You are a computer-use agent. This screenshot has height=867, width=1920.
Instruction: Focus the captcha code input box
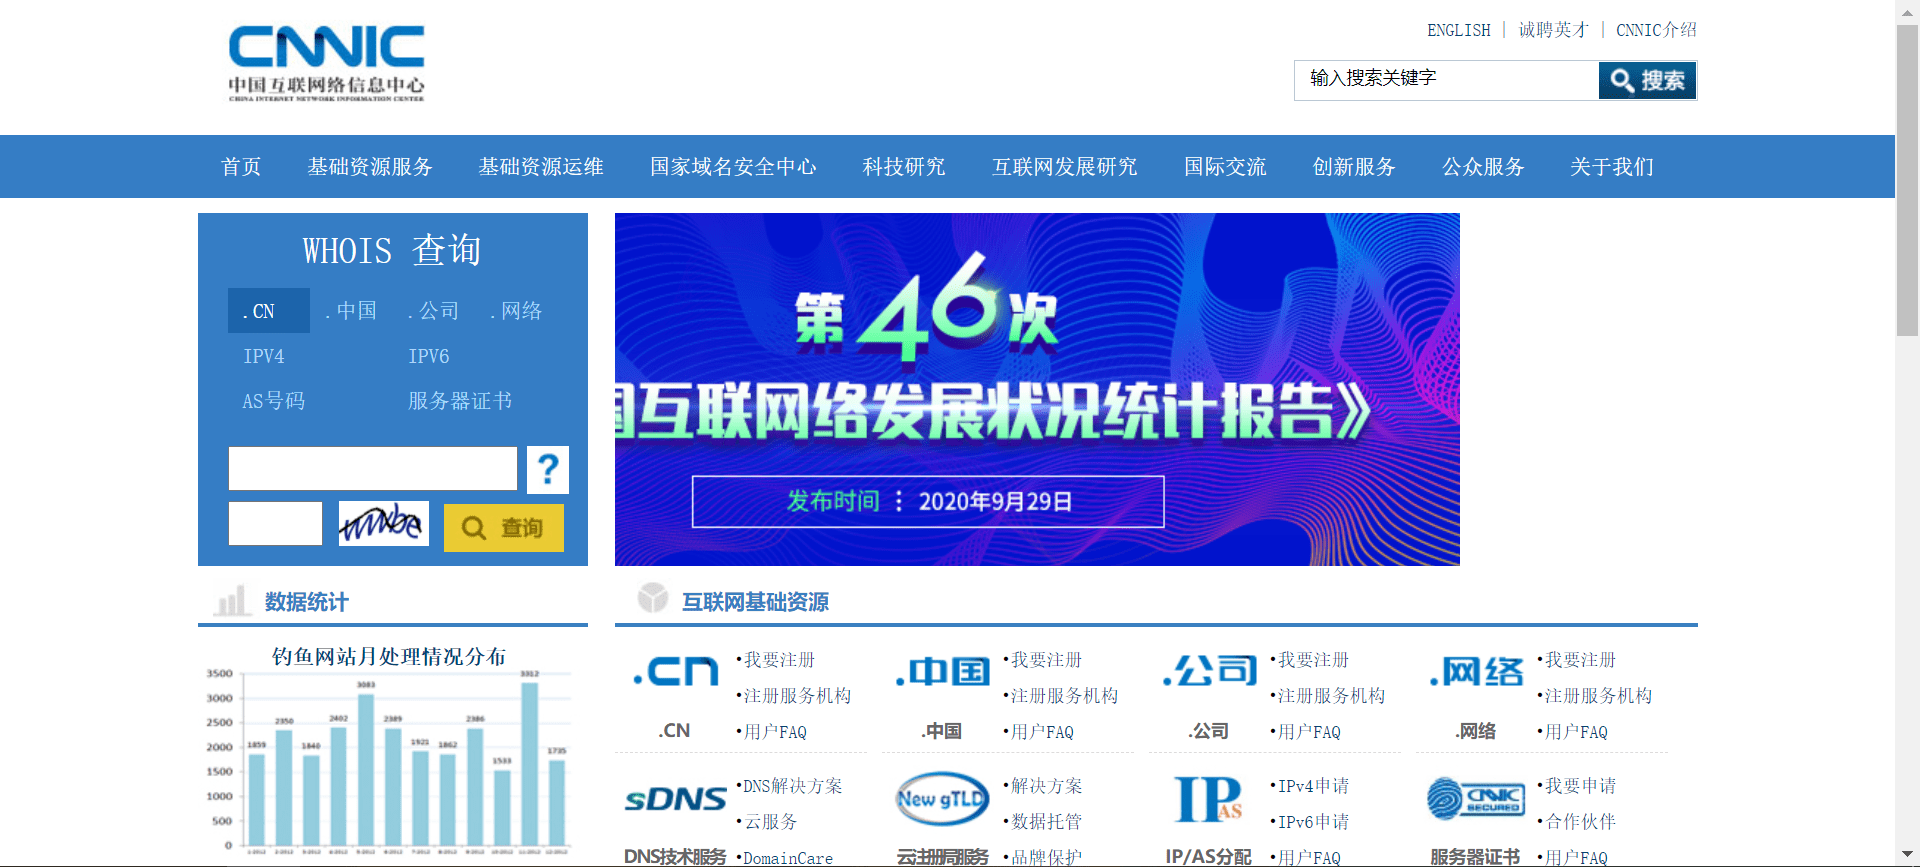275,523
